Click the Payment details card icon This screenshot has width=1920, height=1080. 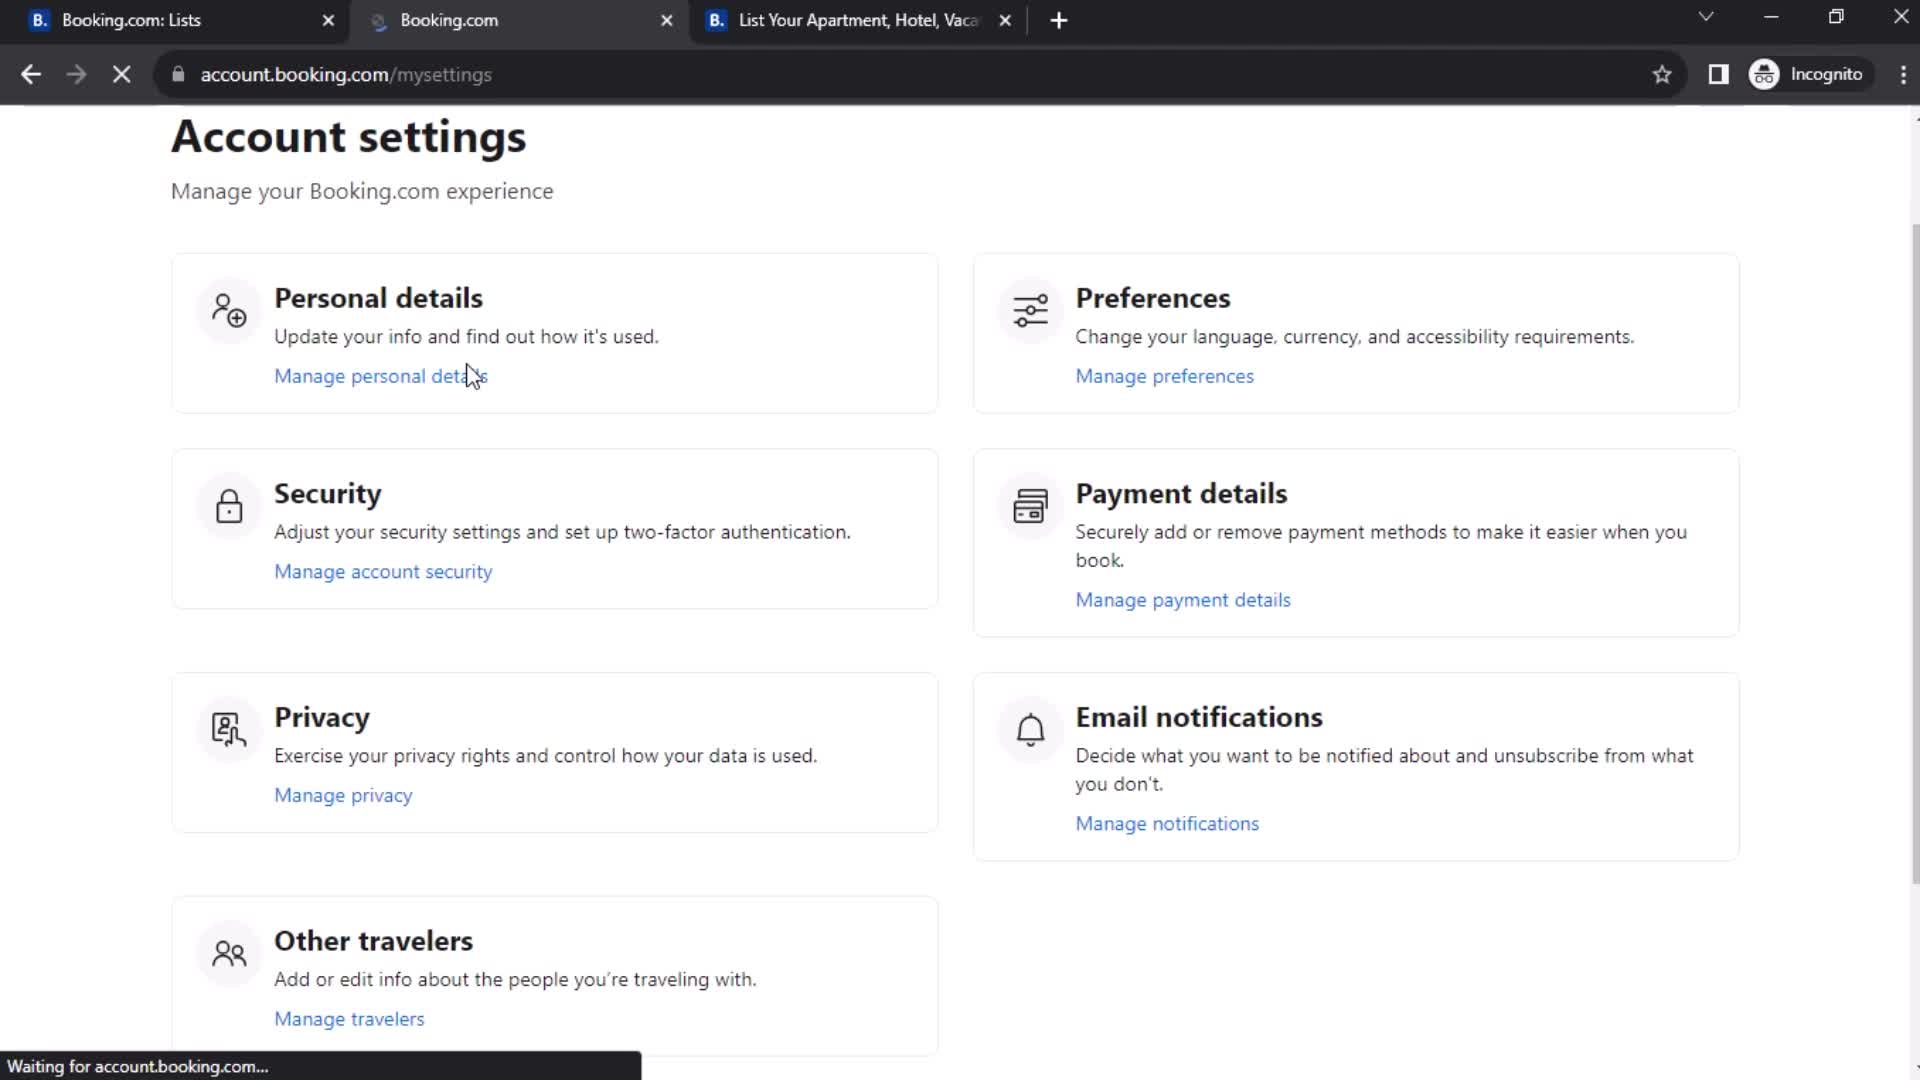click(x=1030, y=507)
